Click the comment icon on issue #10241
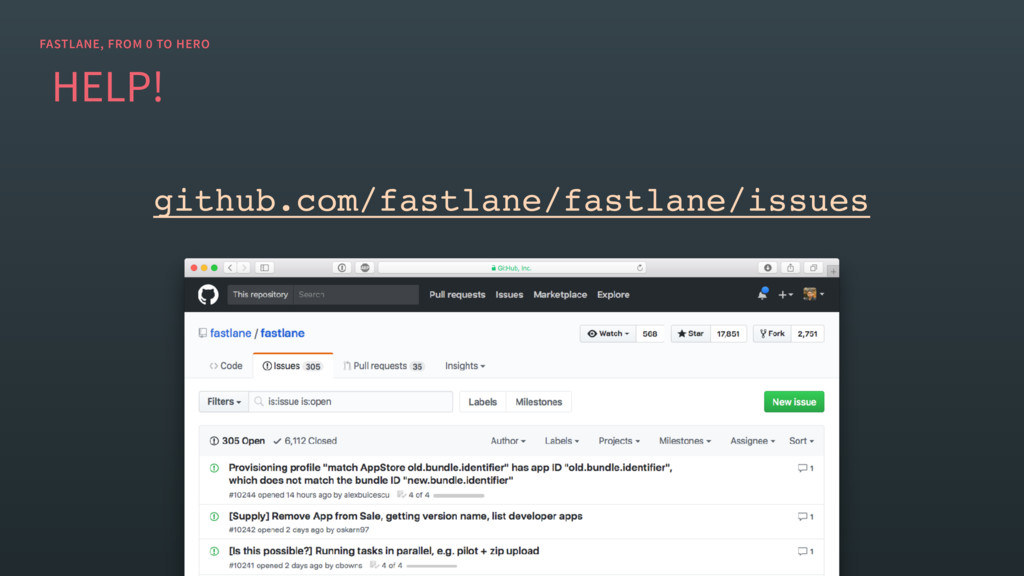1024x576 pixels. (805, 551)
